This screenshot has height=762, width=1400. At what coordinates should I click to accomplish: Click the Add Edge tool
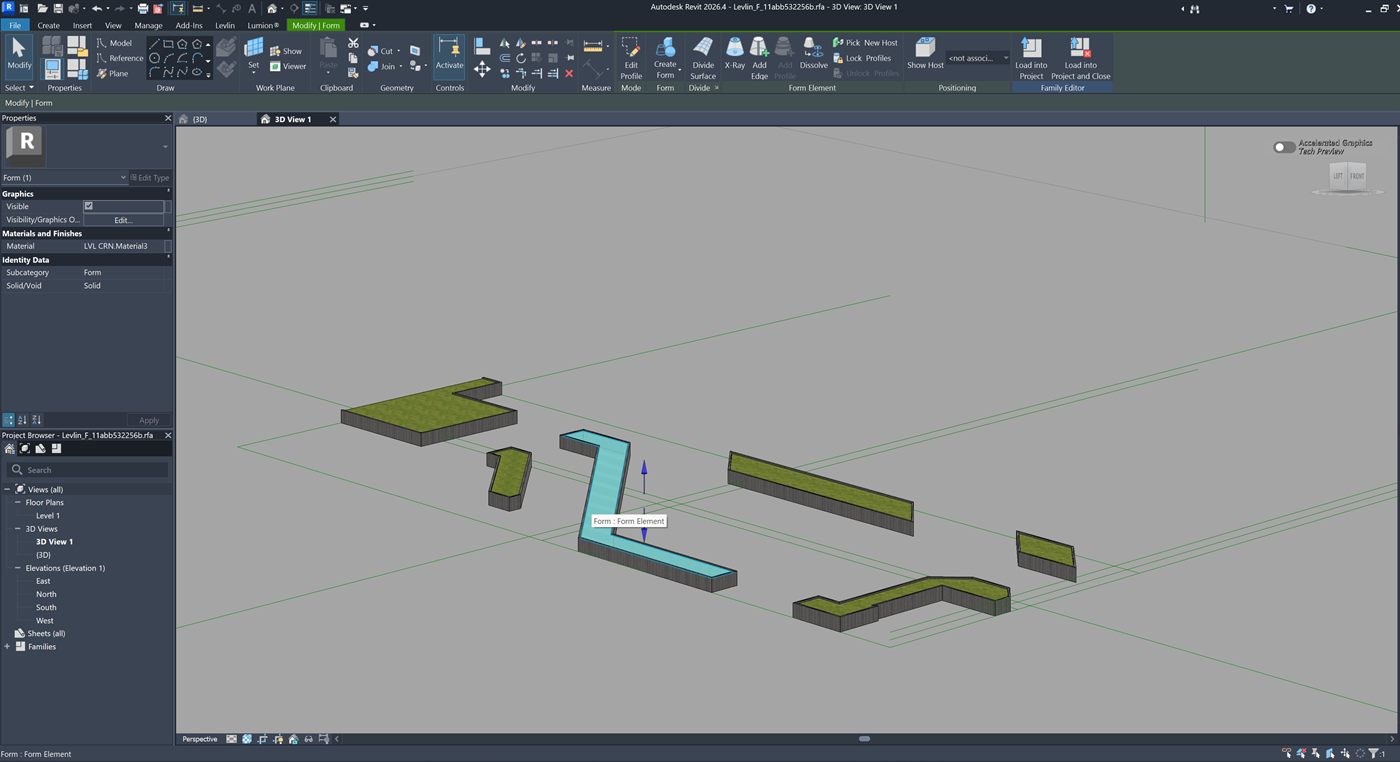759,58
